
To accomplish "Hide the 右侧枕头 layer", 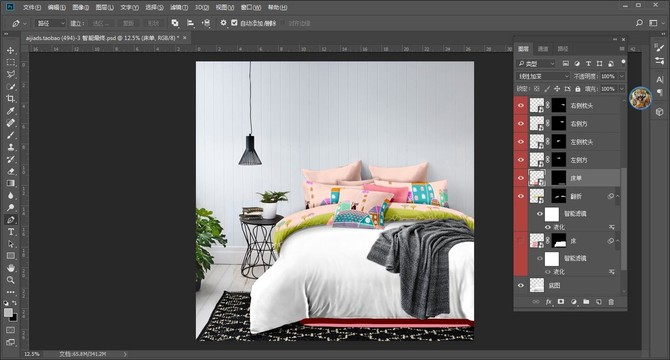I will click(521, 105).
